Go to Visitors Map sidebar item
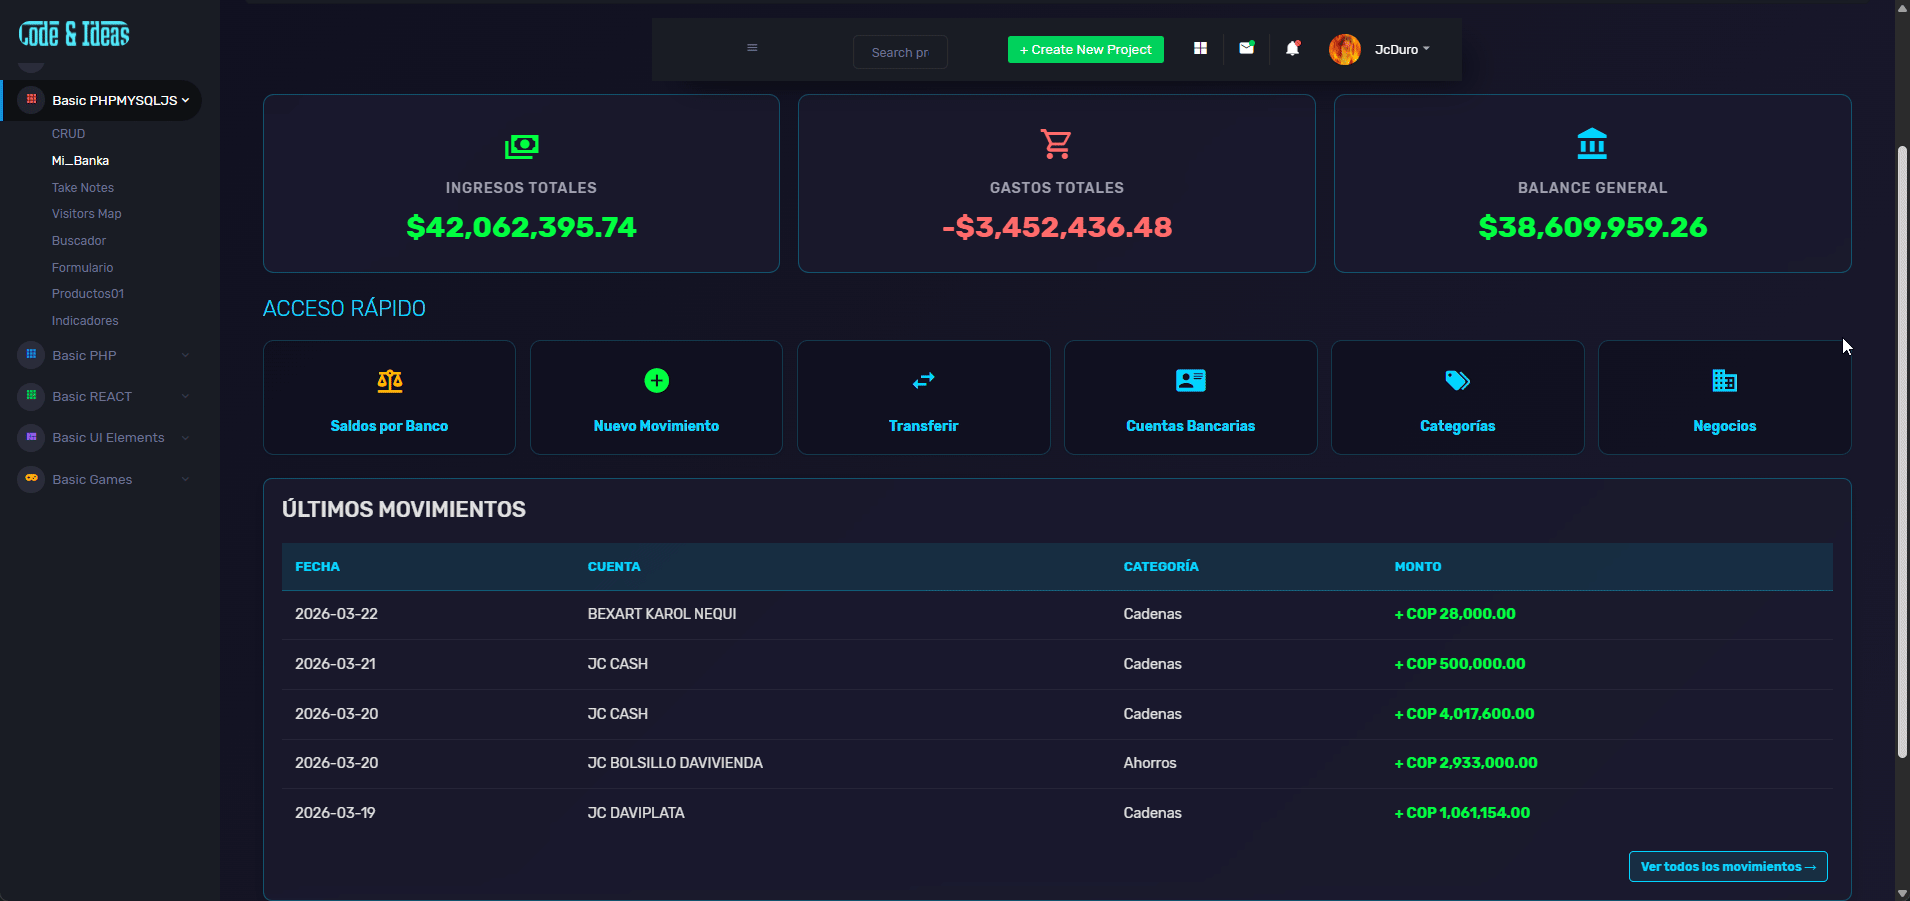 pos(87,214)
